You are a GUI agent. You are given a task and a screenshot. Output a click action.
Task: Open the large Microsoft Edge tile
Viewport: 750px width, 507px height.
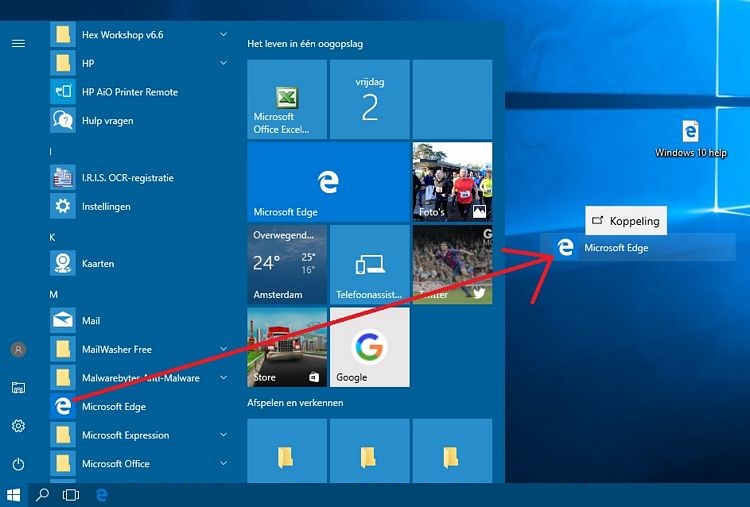[x=329, y=182]
